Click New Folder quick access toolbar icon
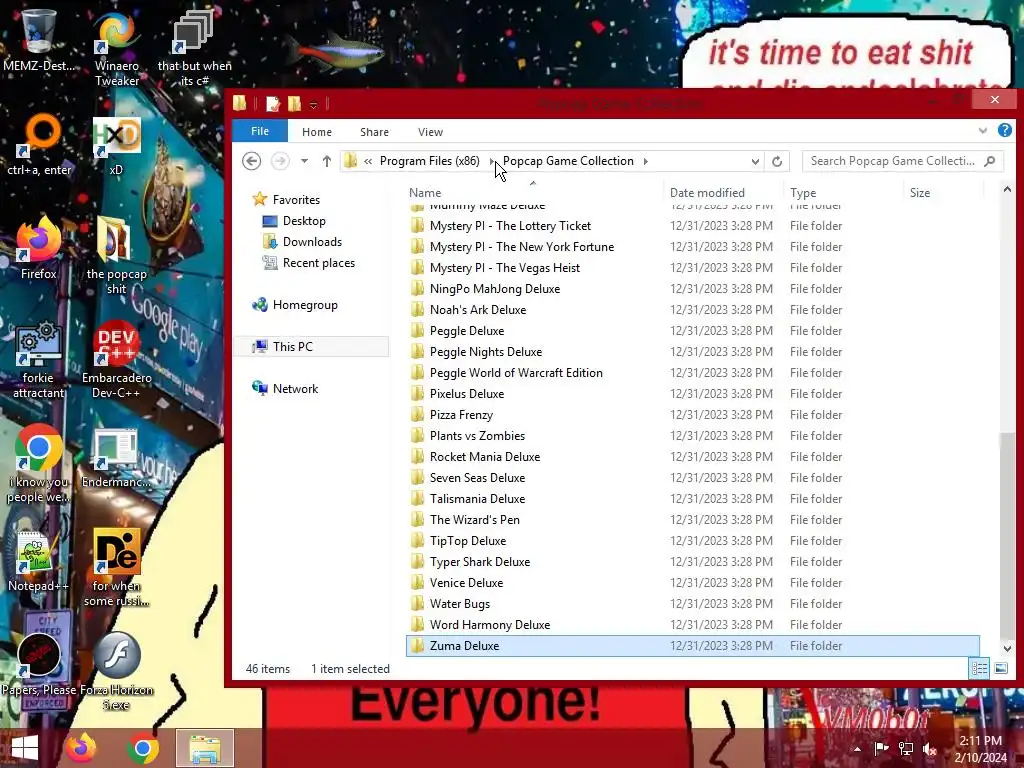 click(x=295, y=103)
